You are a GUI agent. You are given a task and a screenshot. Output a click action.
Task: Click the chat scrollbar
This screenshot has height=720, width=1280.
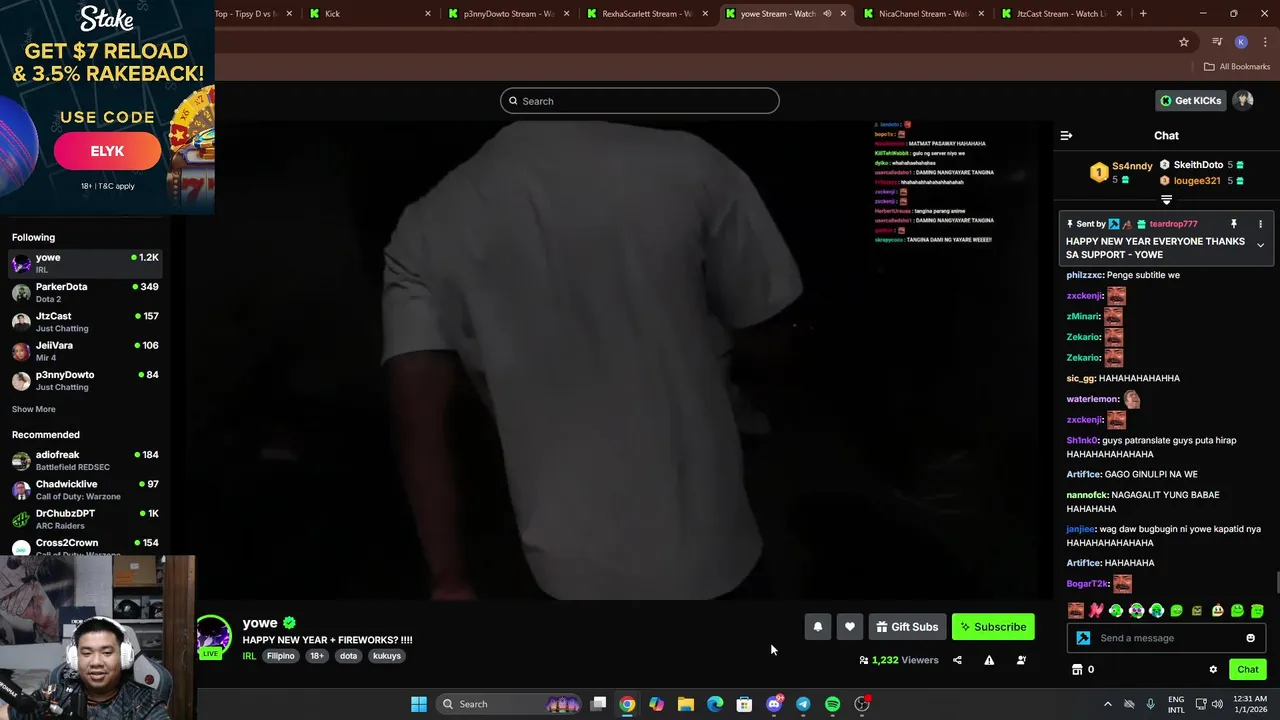[1276, 582]
